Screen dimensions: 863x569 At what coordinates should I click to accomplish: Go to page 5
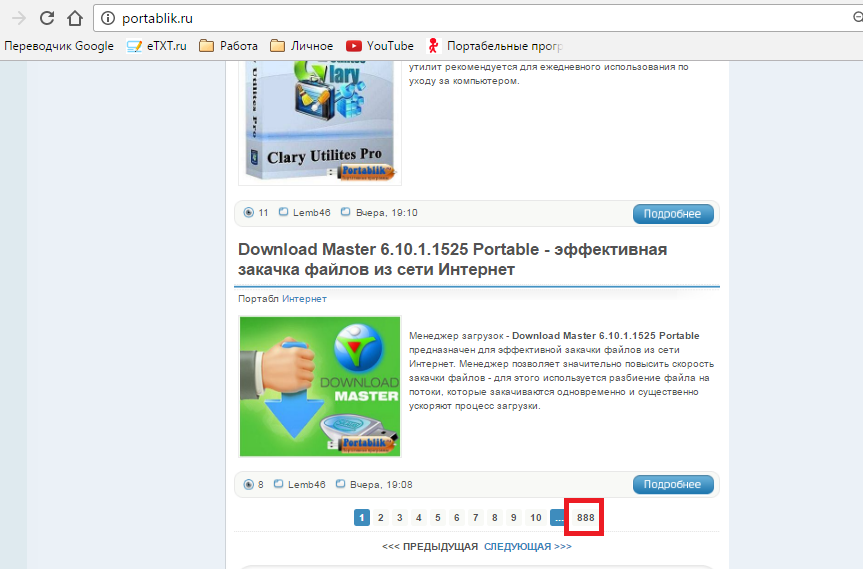(x=438, y=517)
